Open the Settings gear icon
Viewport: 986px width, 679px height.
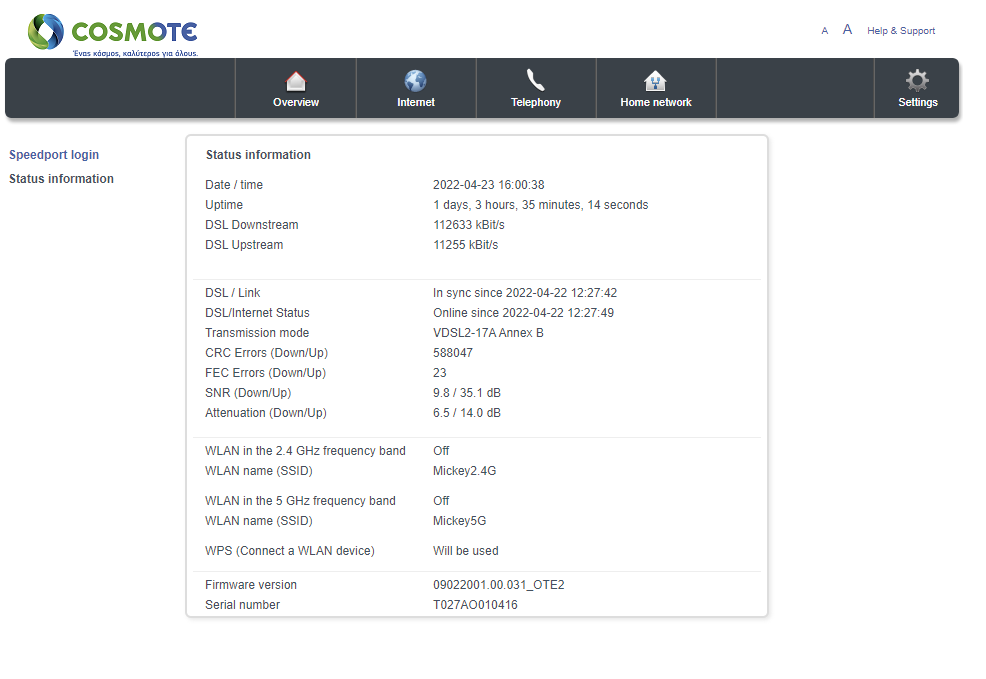click(x=917, y=80)
